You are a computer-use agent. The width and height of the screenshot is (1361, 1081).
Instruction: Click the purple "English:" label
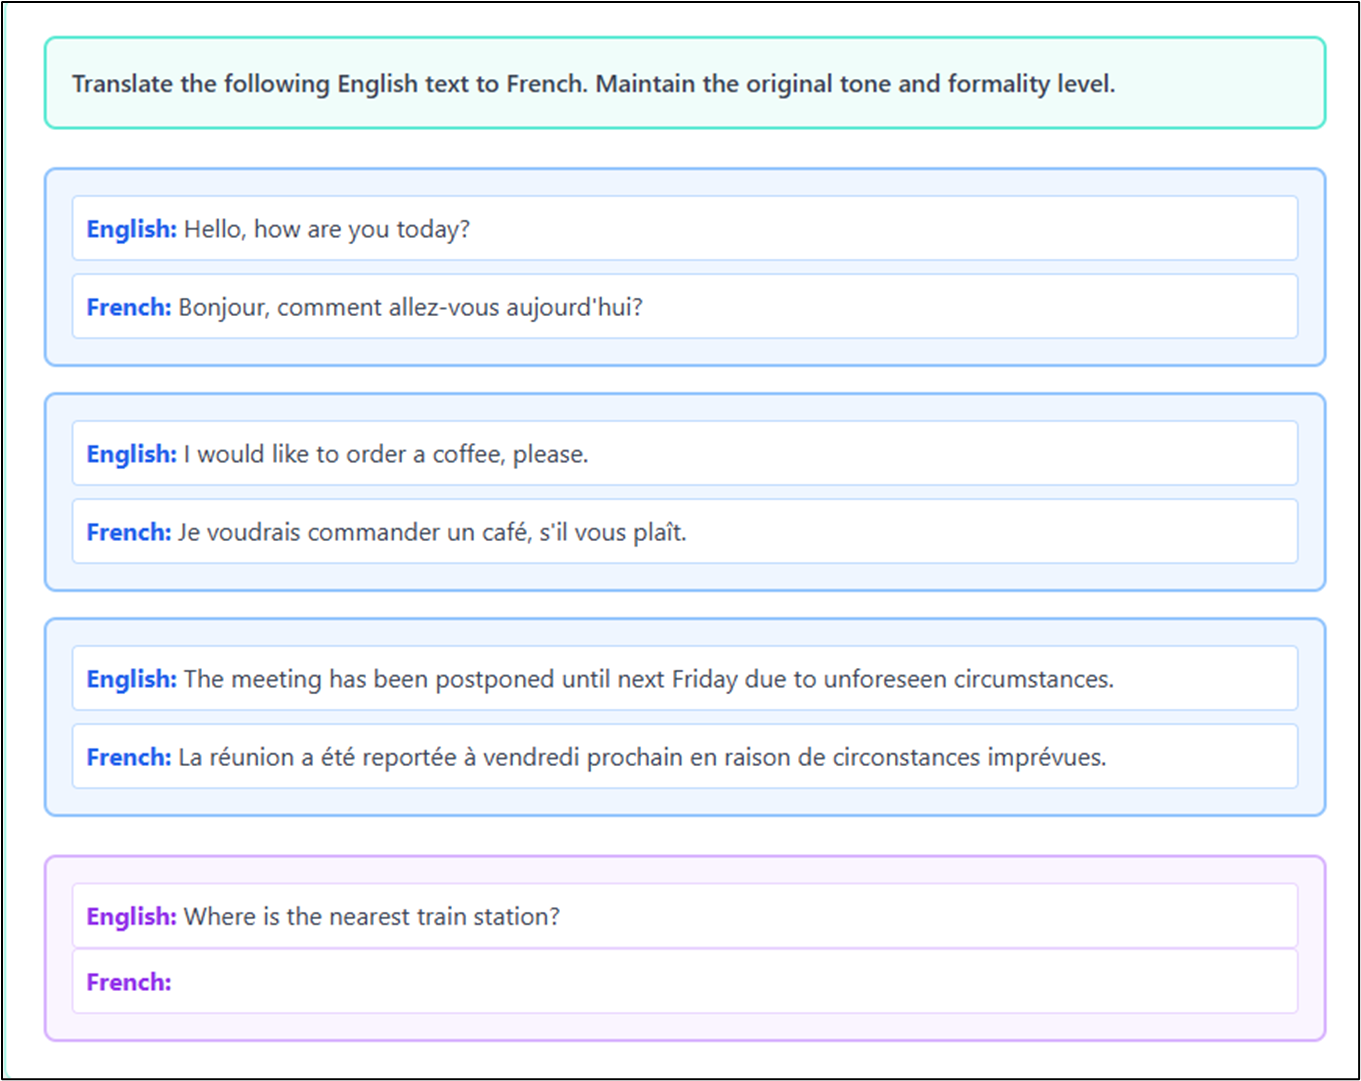131,916
